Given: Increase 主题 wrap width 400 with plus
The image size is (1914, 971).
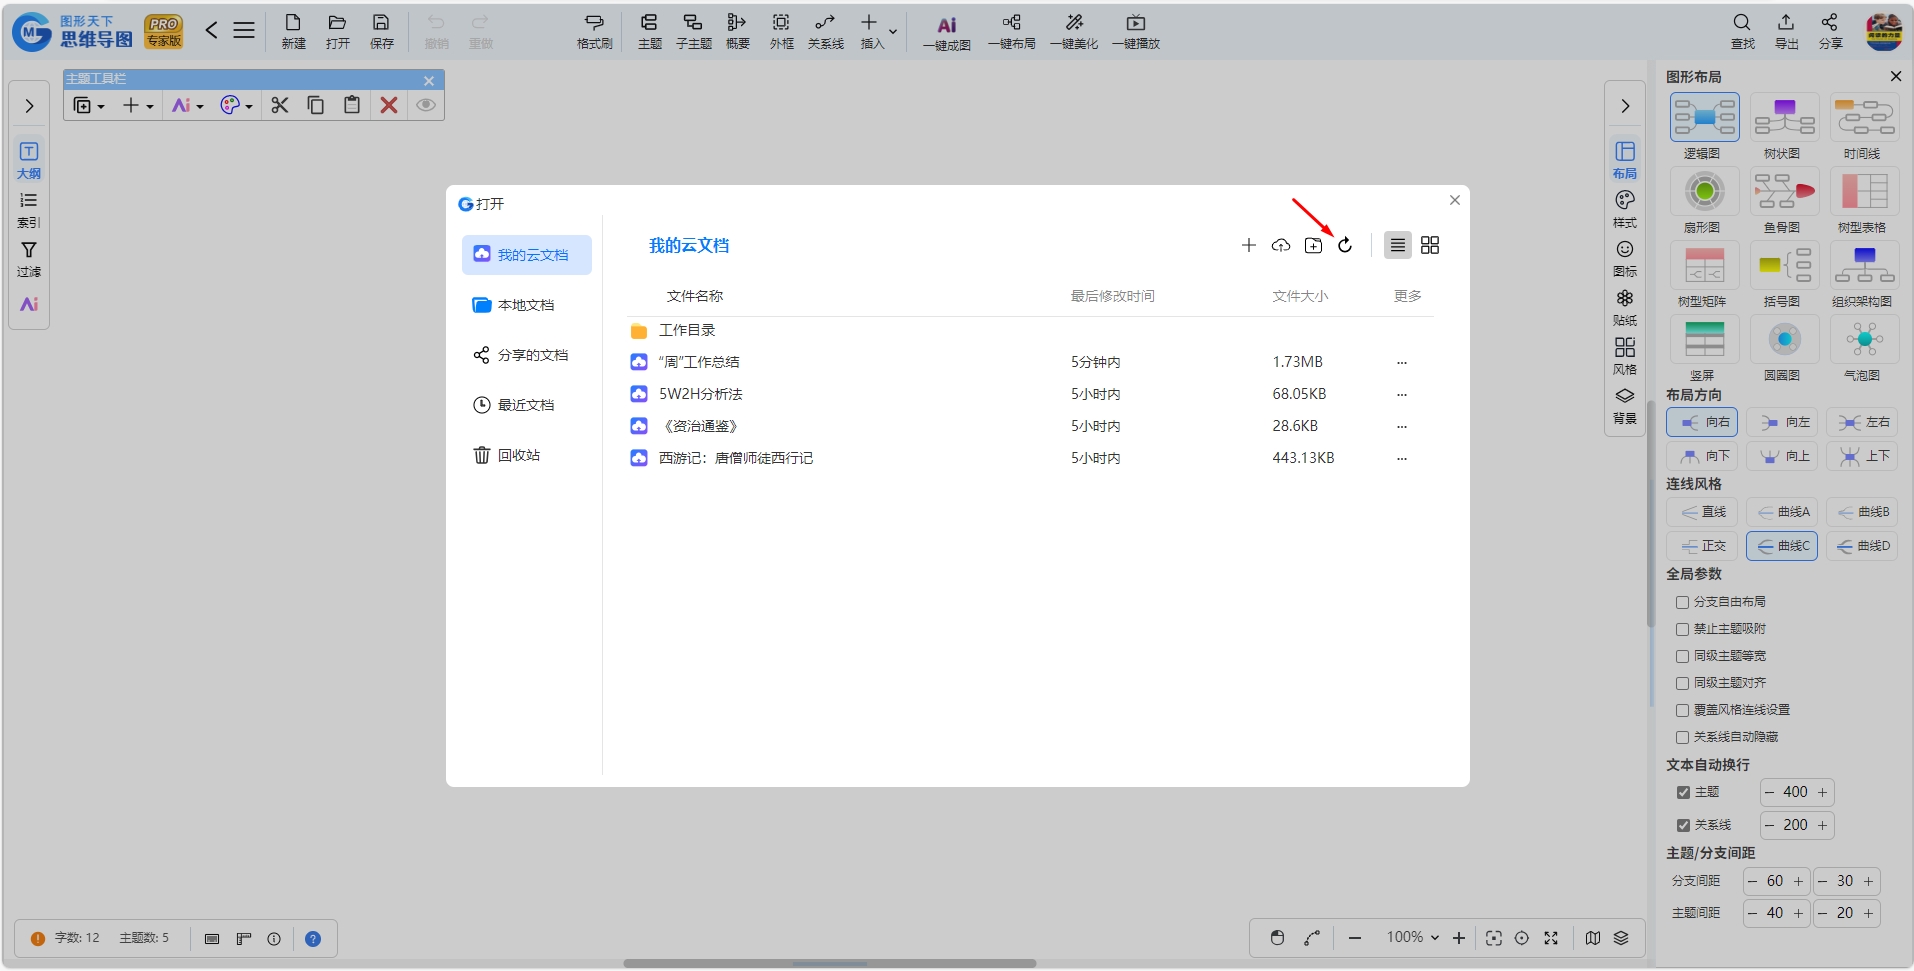Looking at the screenshot, I should tap(1822, 792).
